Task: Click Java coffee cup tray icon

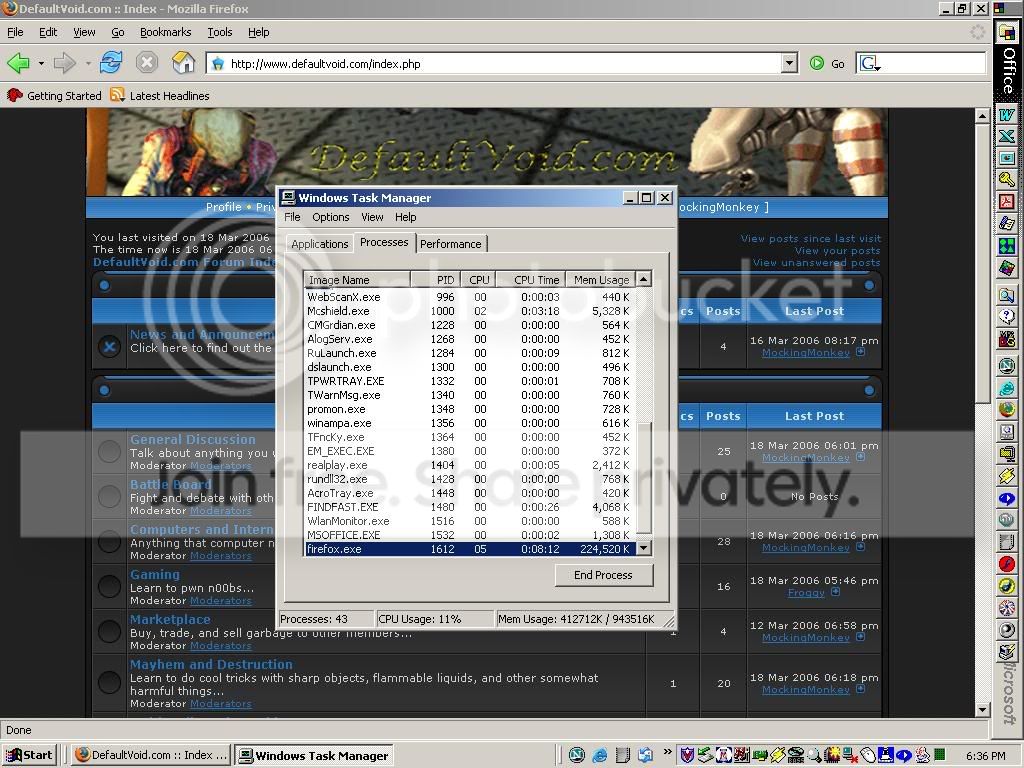Action: [x=922, y=755]
